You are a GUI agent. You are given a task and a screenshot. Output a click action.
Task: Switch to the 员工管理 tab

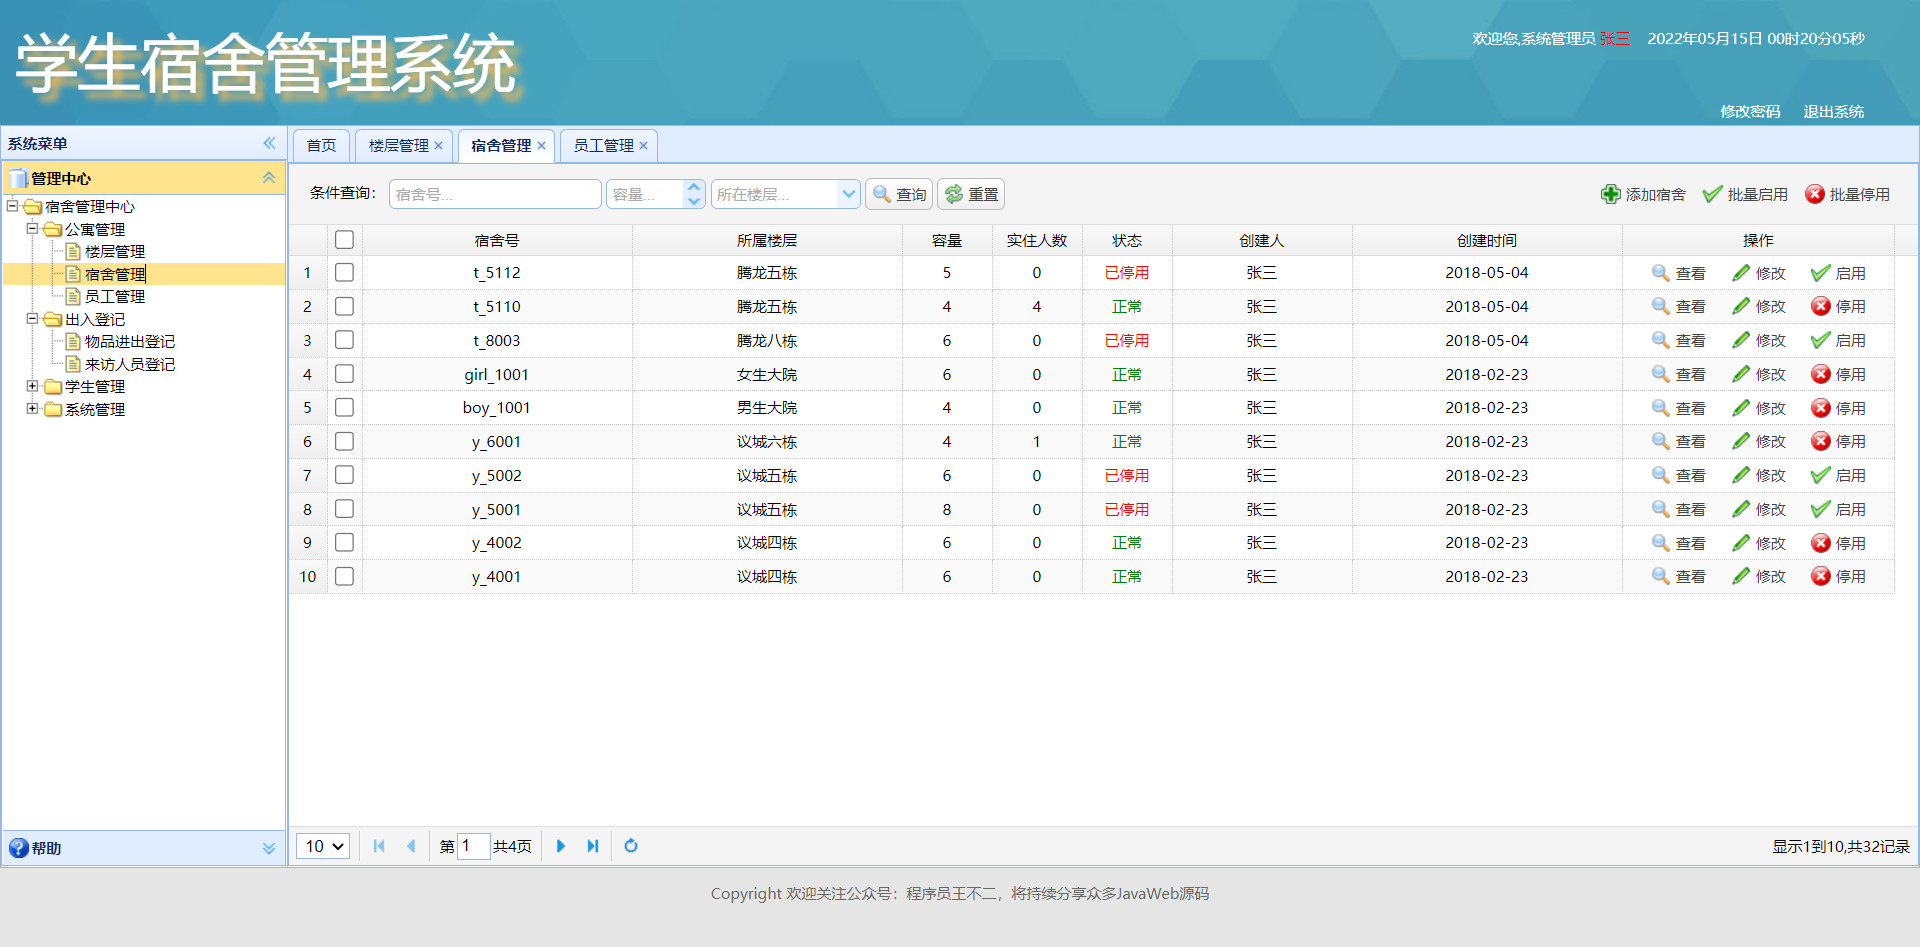click(x=602, y=145)
